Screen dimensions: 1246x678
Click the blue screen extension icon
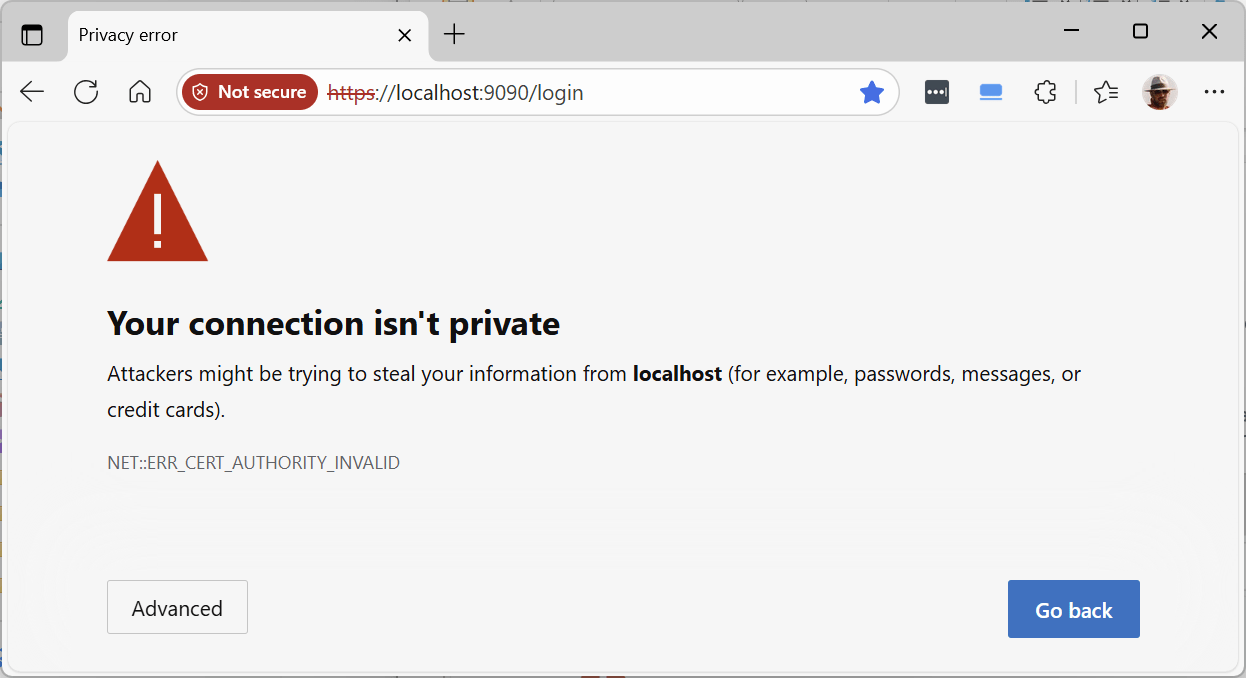click(991, 92)
